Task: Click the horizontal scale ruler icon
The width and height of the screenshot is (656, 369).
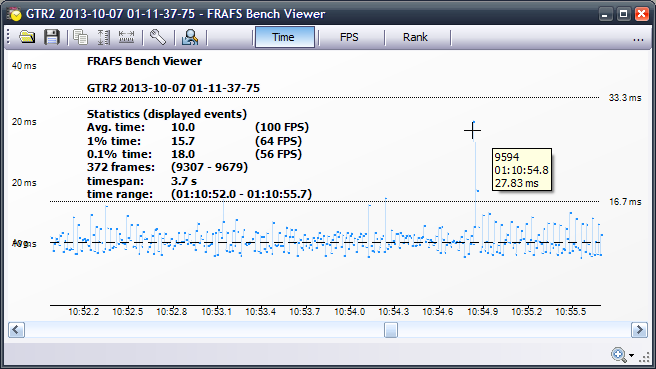Action: tap(126, 37)
